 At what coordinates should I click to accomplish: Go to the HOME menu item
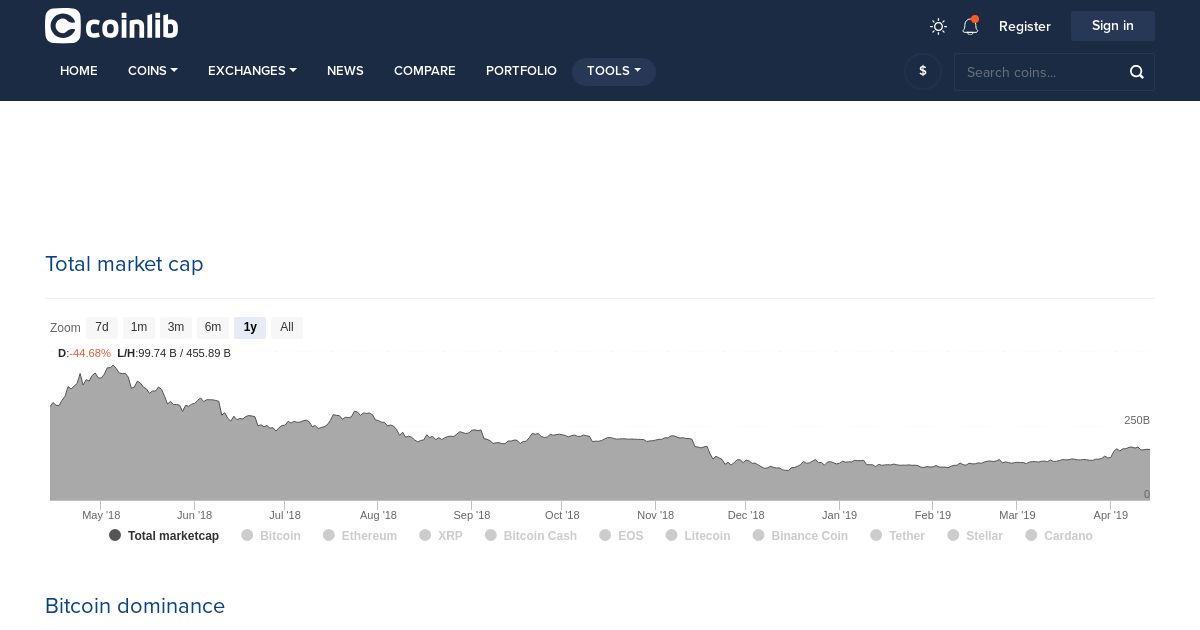79,71
